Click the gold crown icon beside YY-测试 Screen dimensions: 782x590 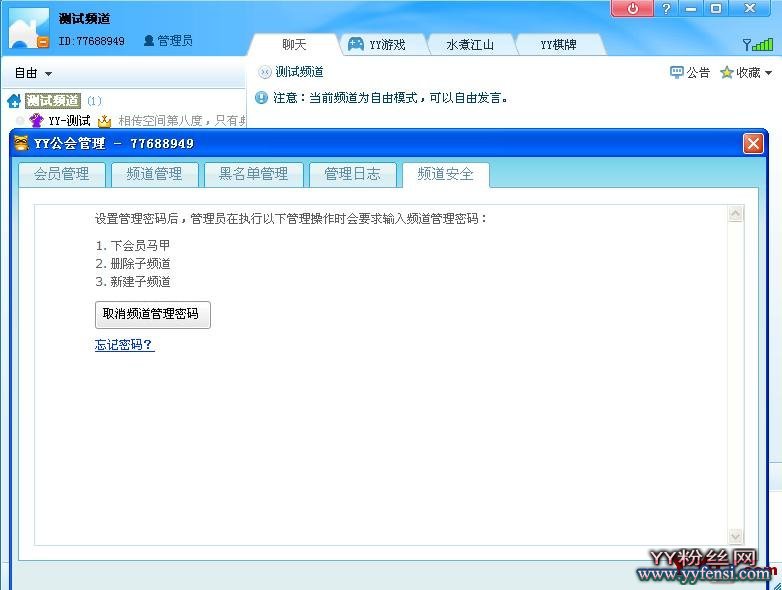tap(104, 121)
